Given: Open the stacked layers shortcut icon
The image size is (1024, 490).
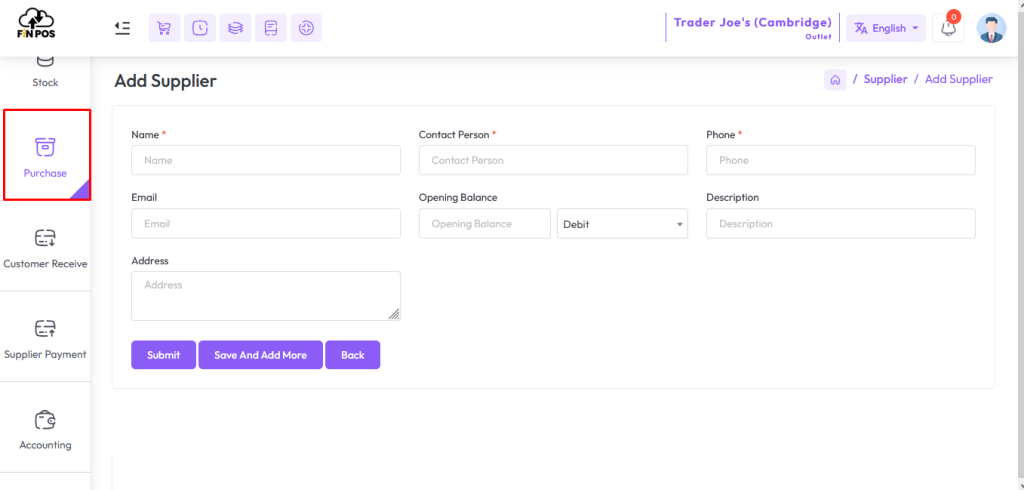Looking at the screenshot, I should (x=235, y=28).
